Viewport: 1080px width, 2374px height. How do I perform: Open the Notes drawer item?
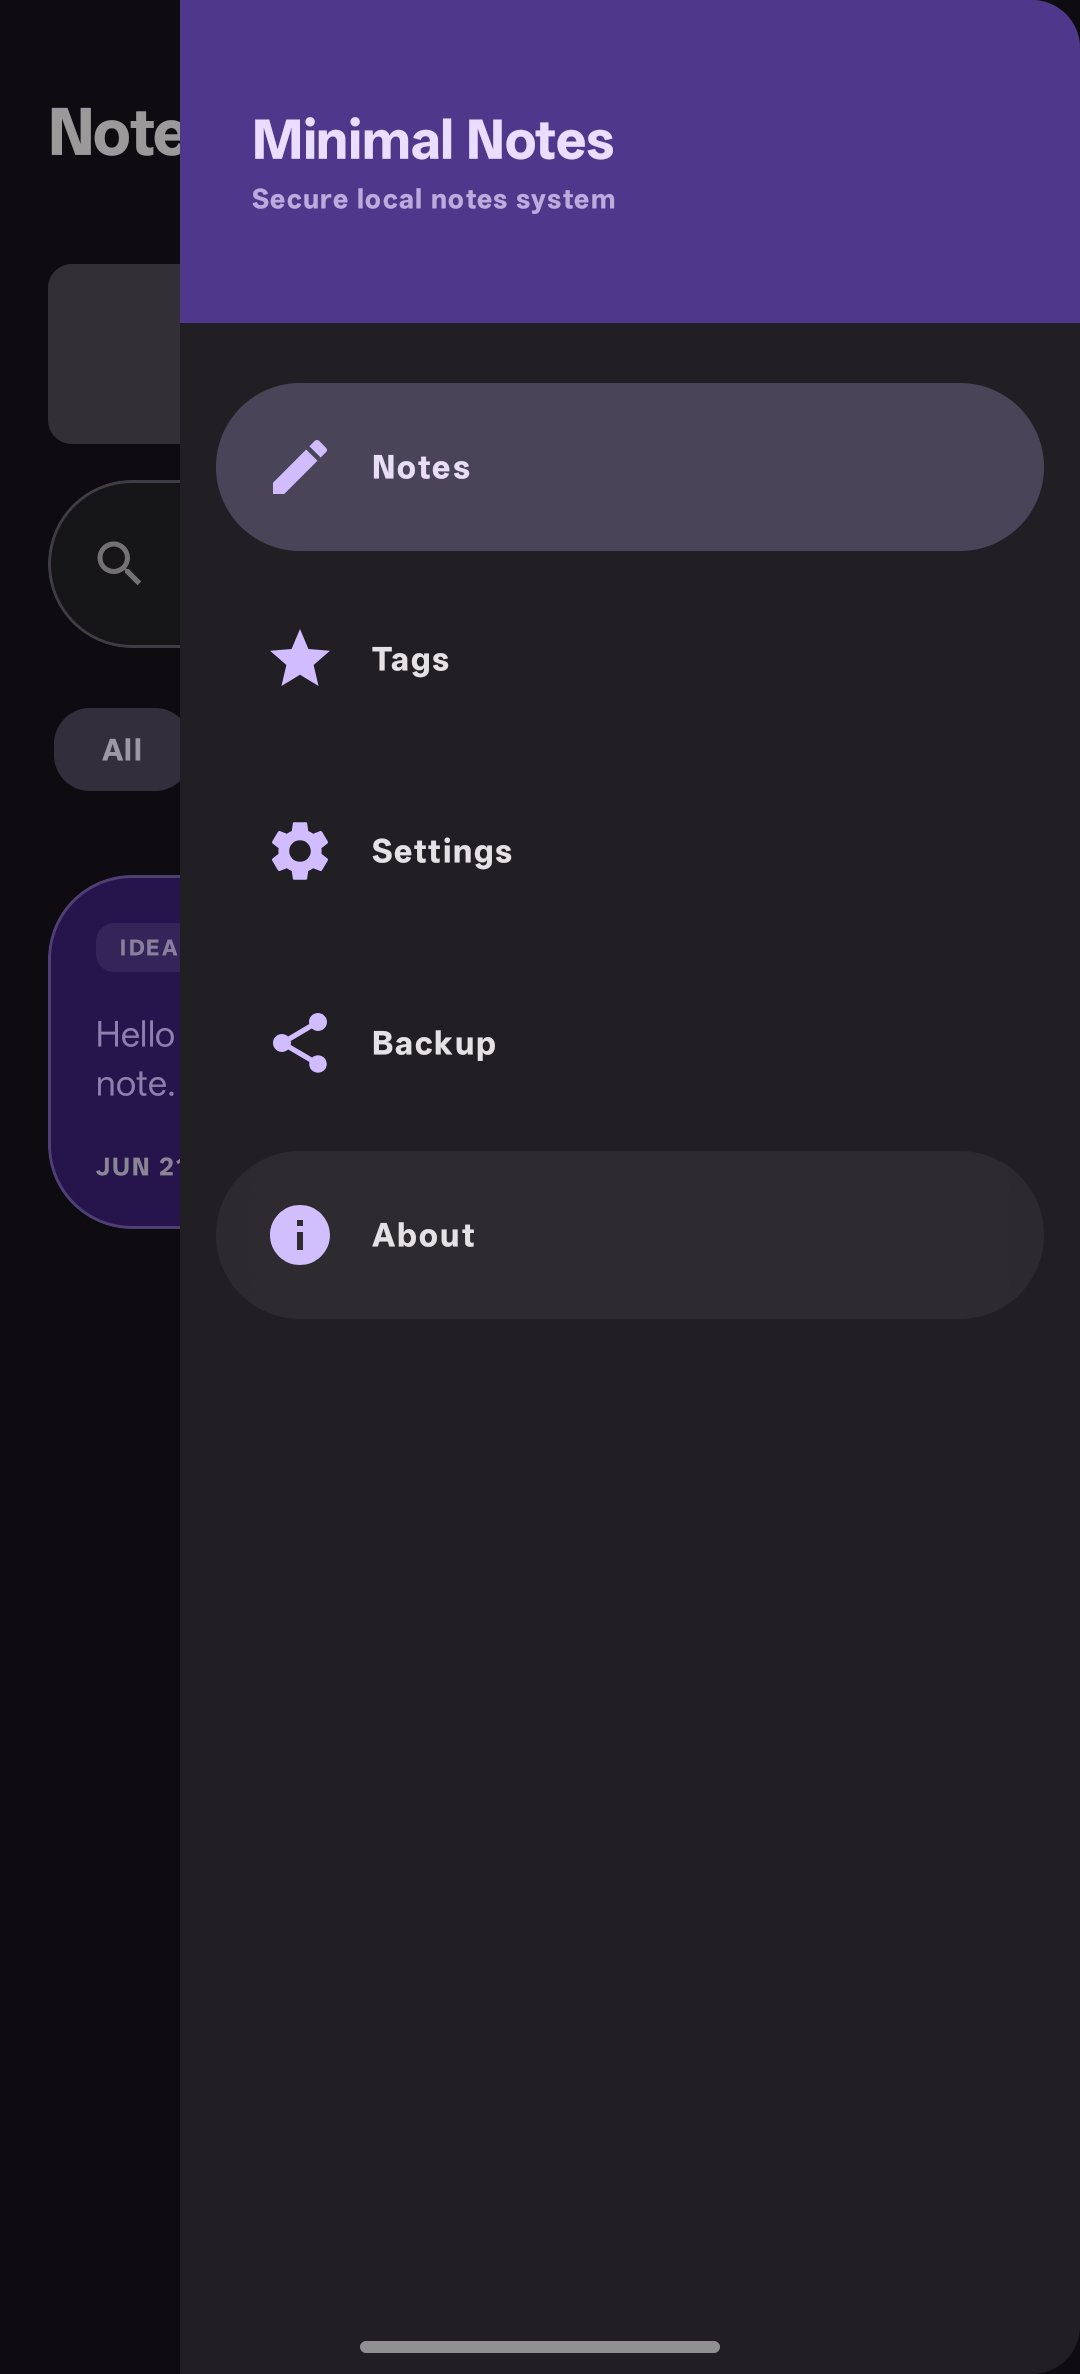point(630,467)
